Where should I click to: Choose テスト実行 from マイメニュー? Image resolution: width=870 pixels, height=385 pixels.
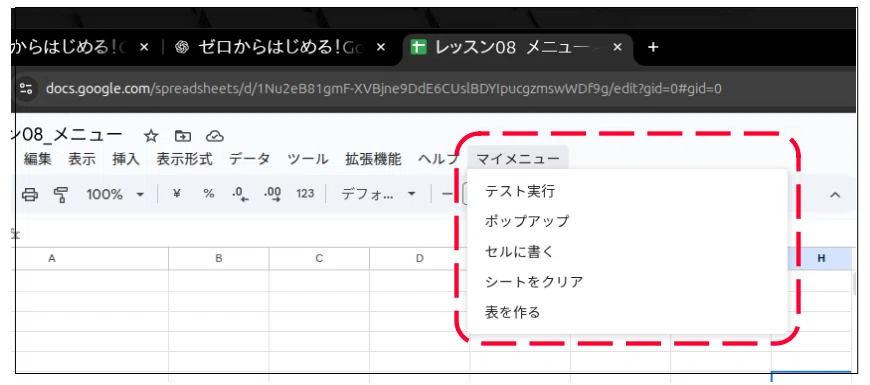click(x=628, y=192)
